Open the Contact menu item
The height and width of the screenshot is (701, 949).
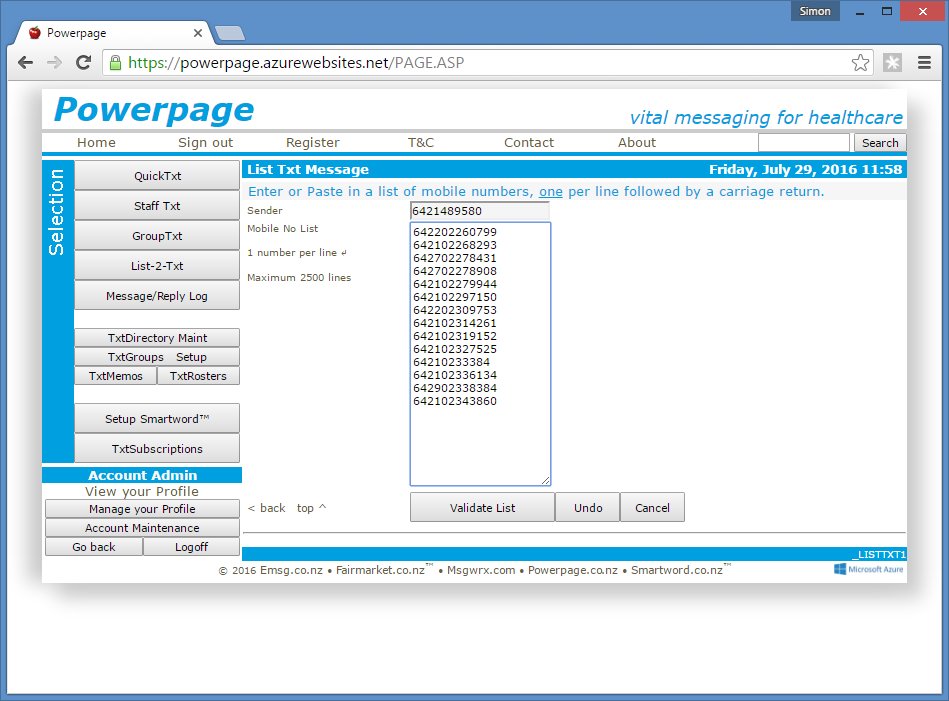pos(528,143)
